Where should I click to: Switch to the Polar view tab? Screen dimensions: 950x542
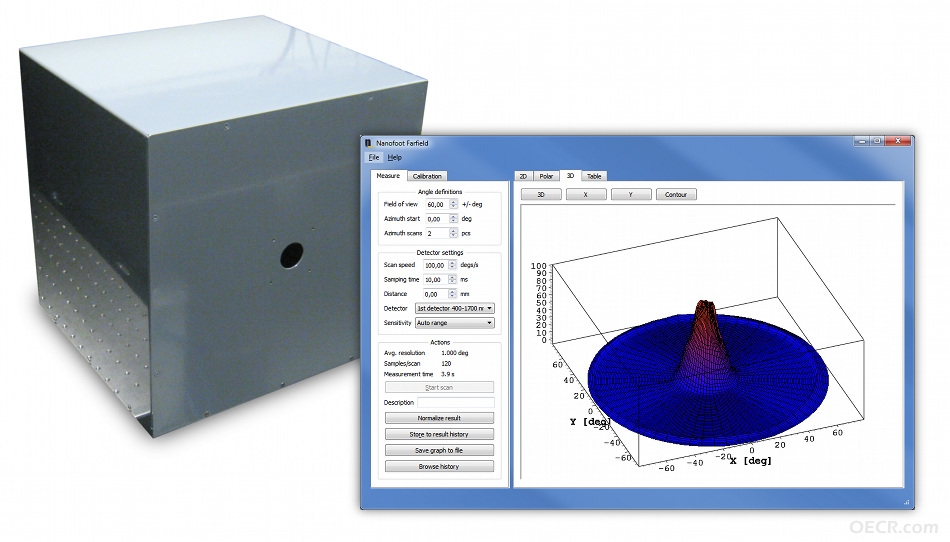(546, 176)
